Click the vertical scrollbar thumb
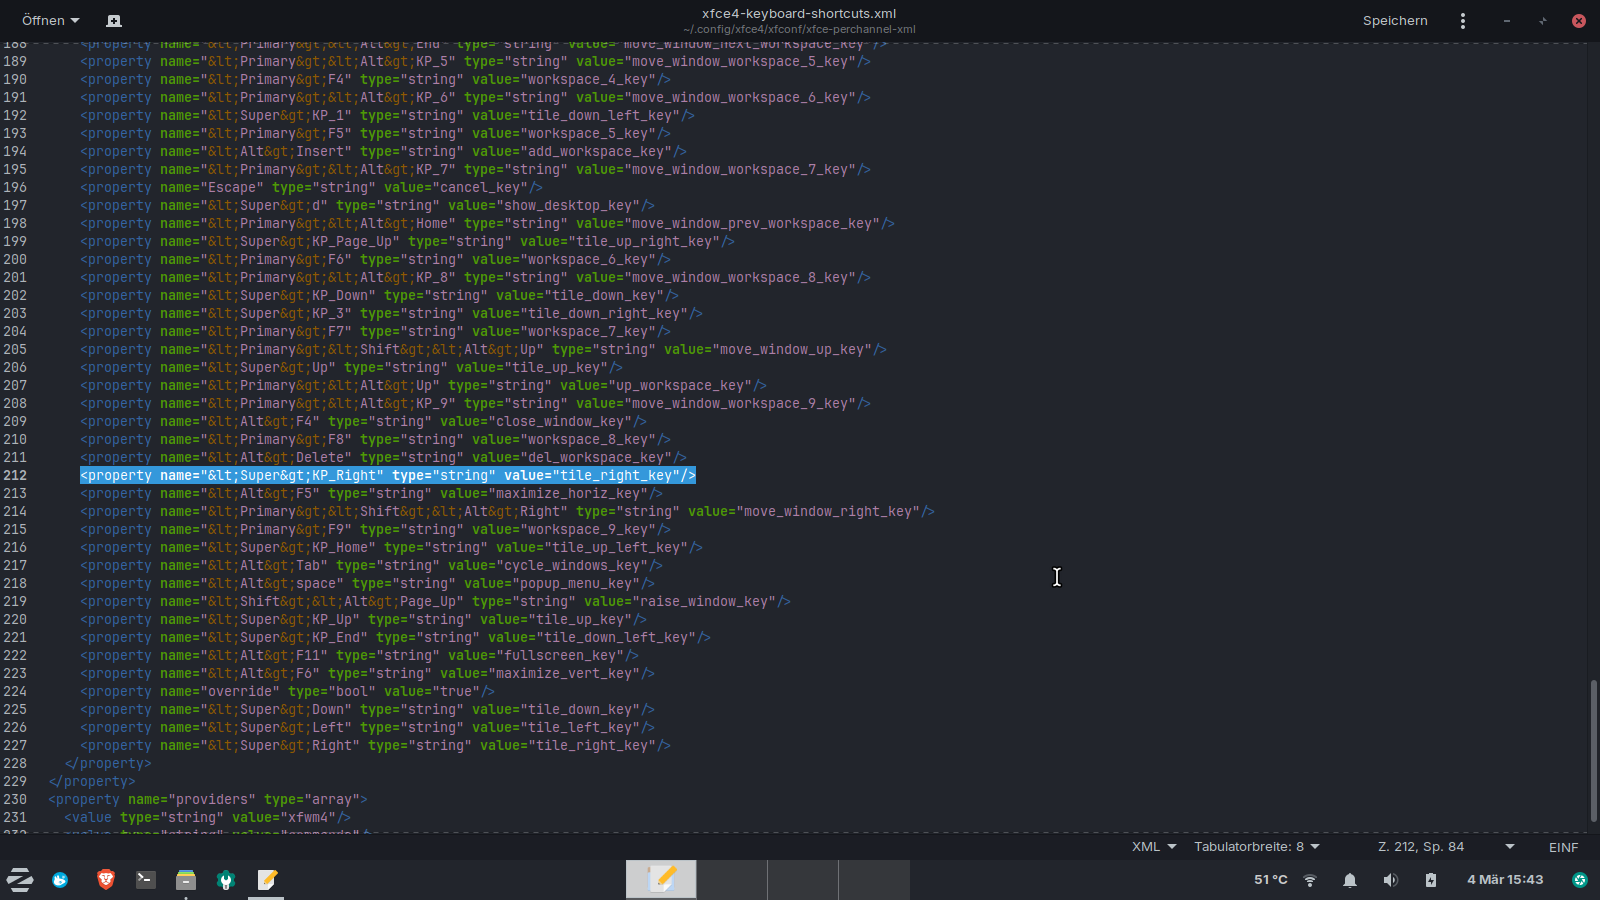 1593,750
